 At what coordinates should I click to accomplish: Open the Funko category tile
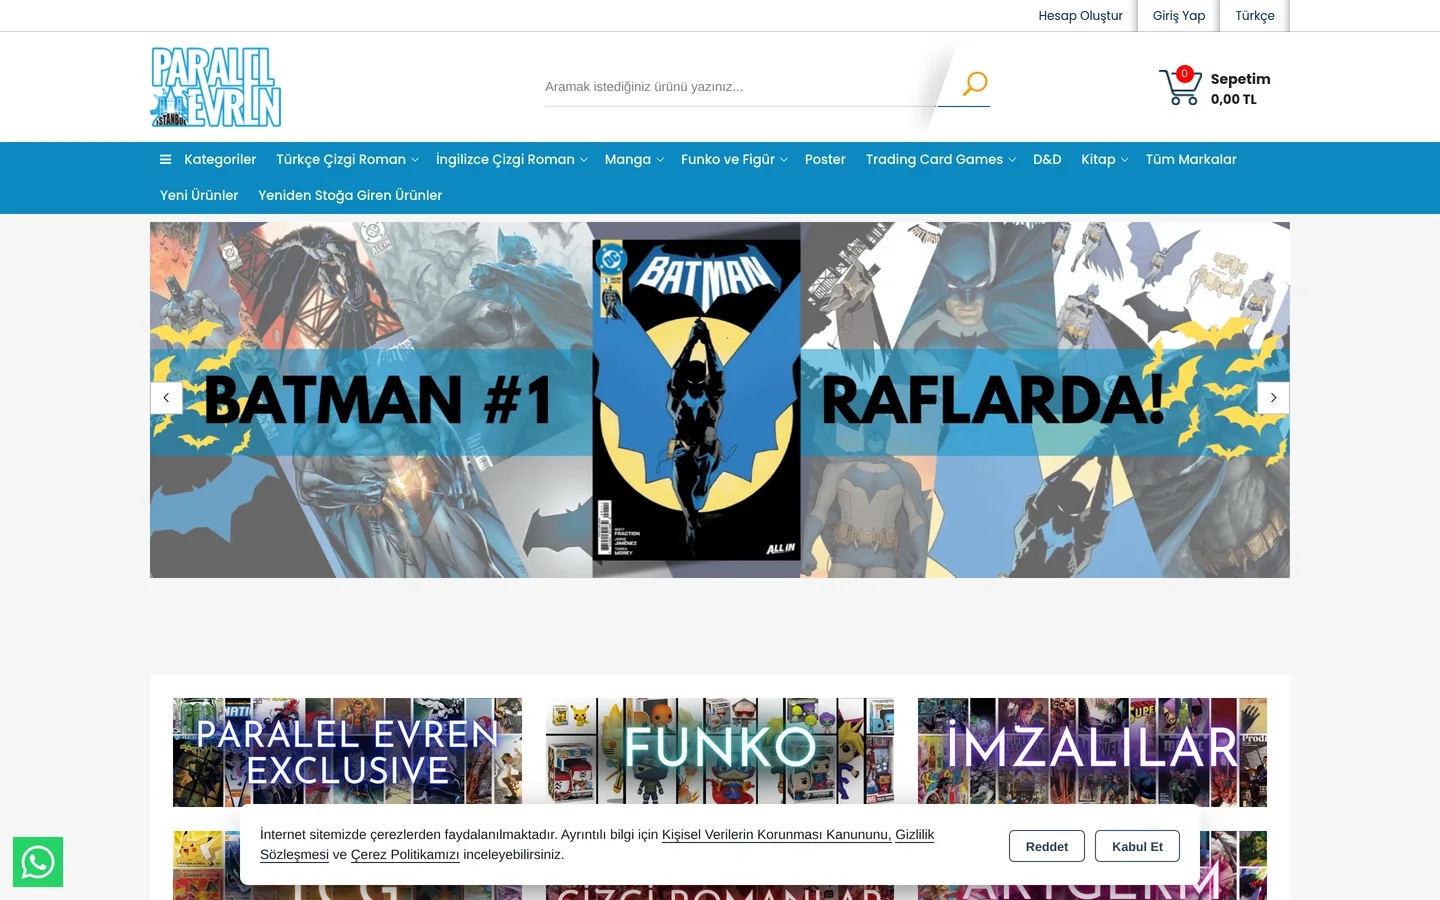point(720,752)
